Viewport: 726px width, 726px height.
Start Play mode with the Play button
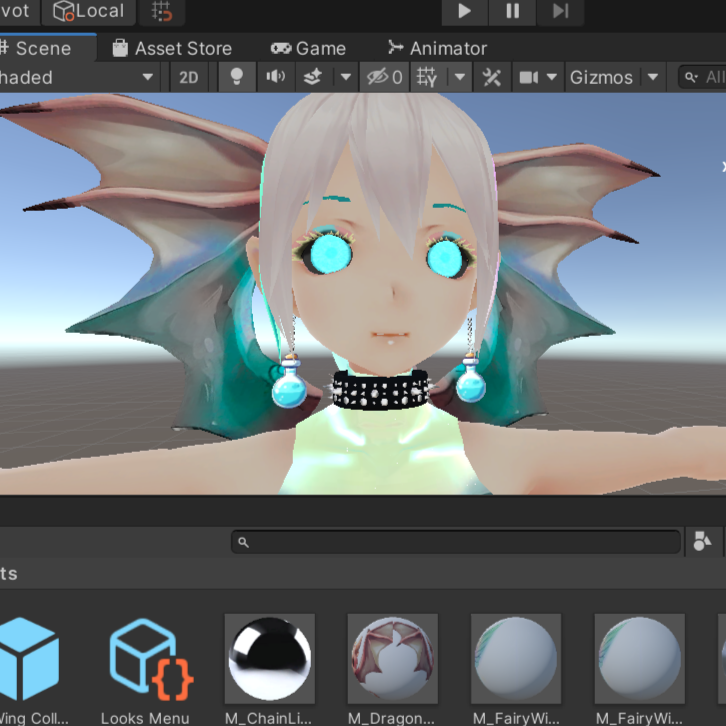(464, 11)
